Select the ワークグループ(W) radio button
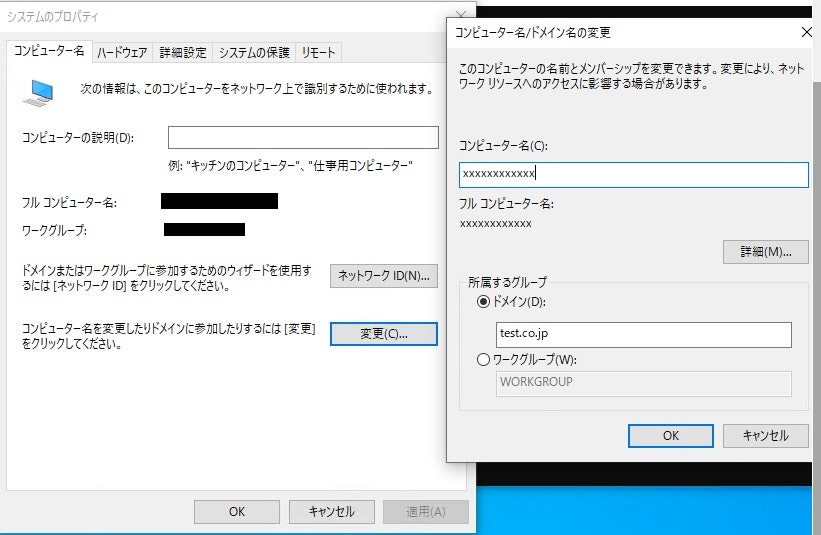 click(483, 360)
